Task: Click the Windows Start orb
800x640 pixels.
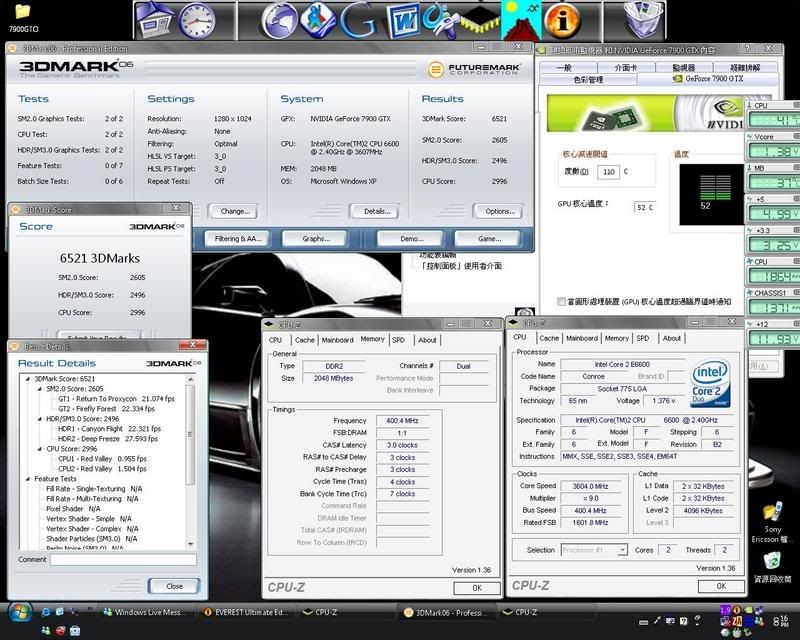Action: tap(20, 612)
